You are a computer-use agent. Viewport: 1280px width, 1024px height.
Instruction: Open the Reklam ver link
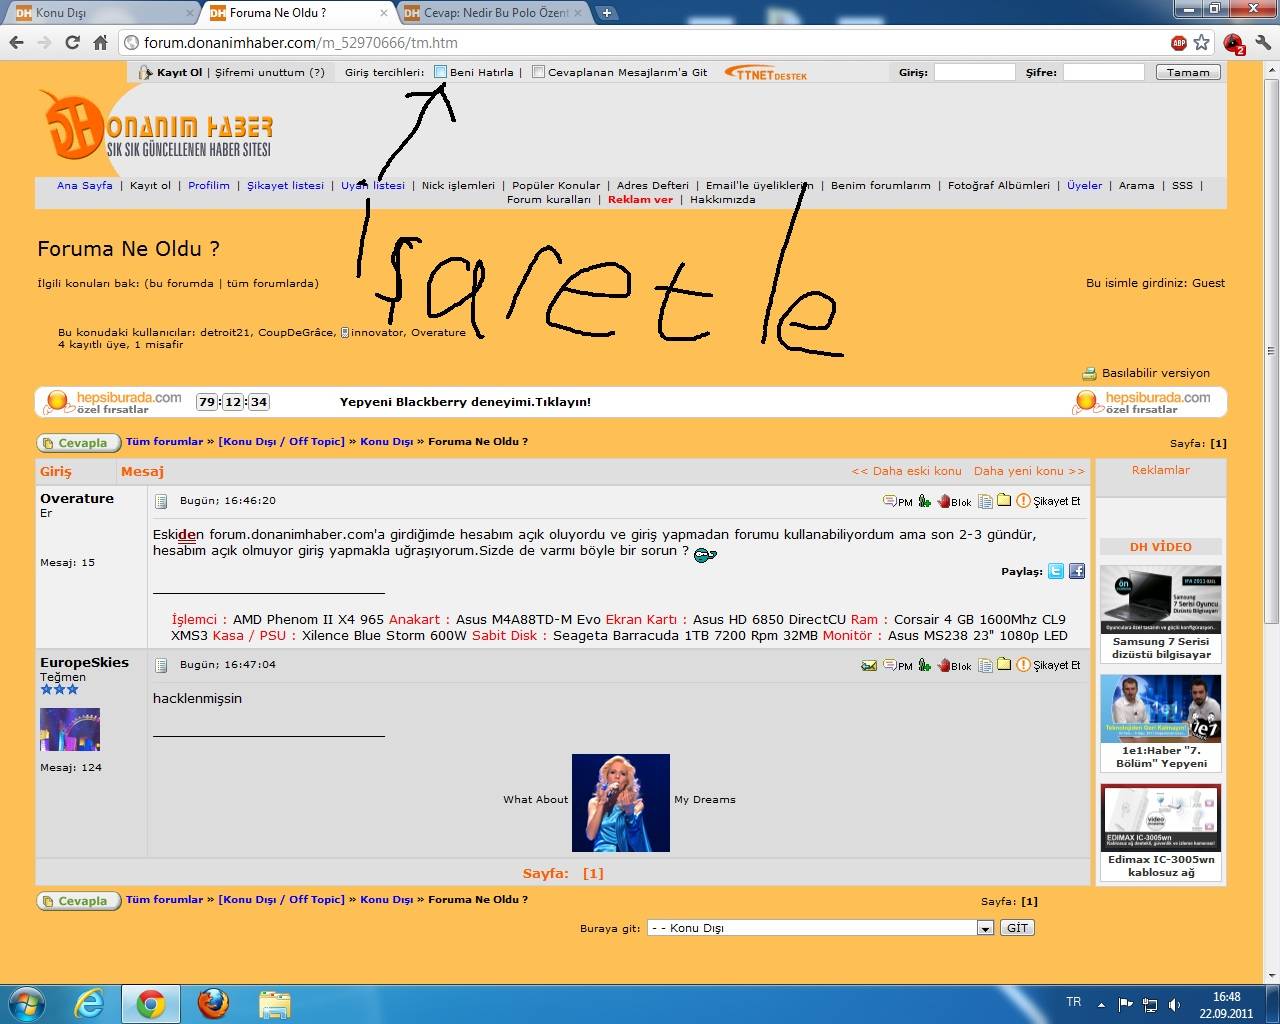(x=640, y=199)
